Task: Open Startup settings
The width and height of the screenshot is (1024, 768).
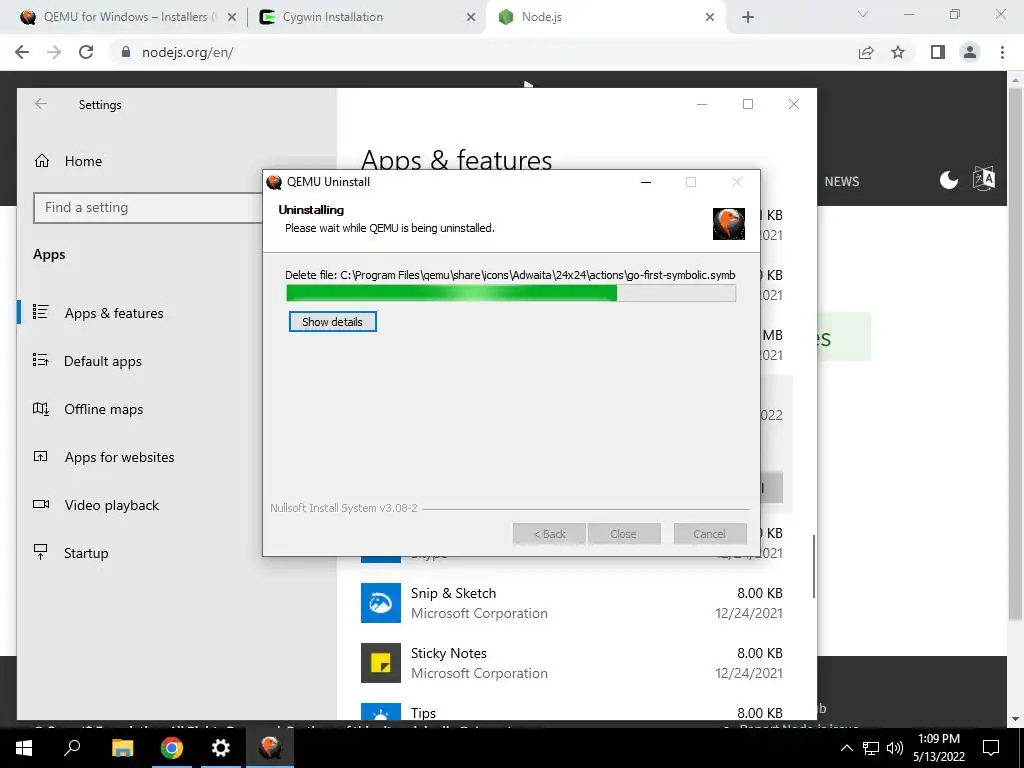Action: point(86,553)
